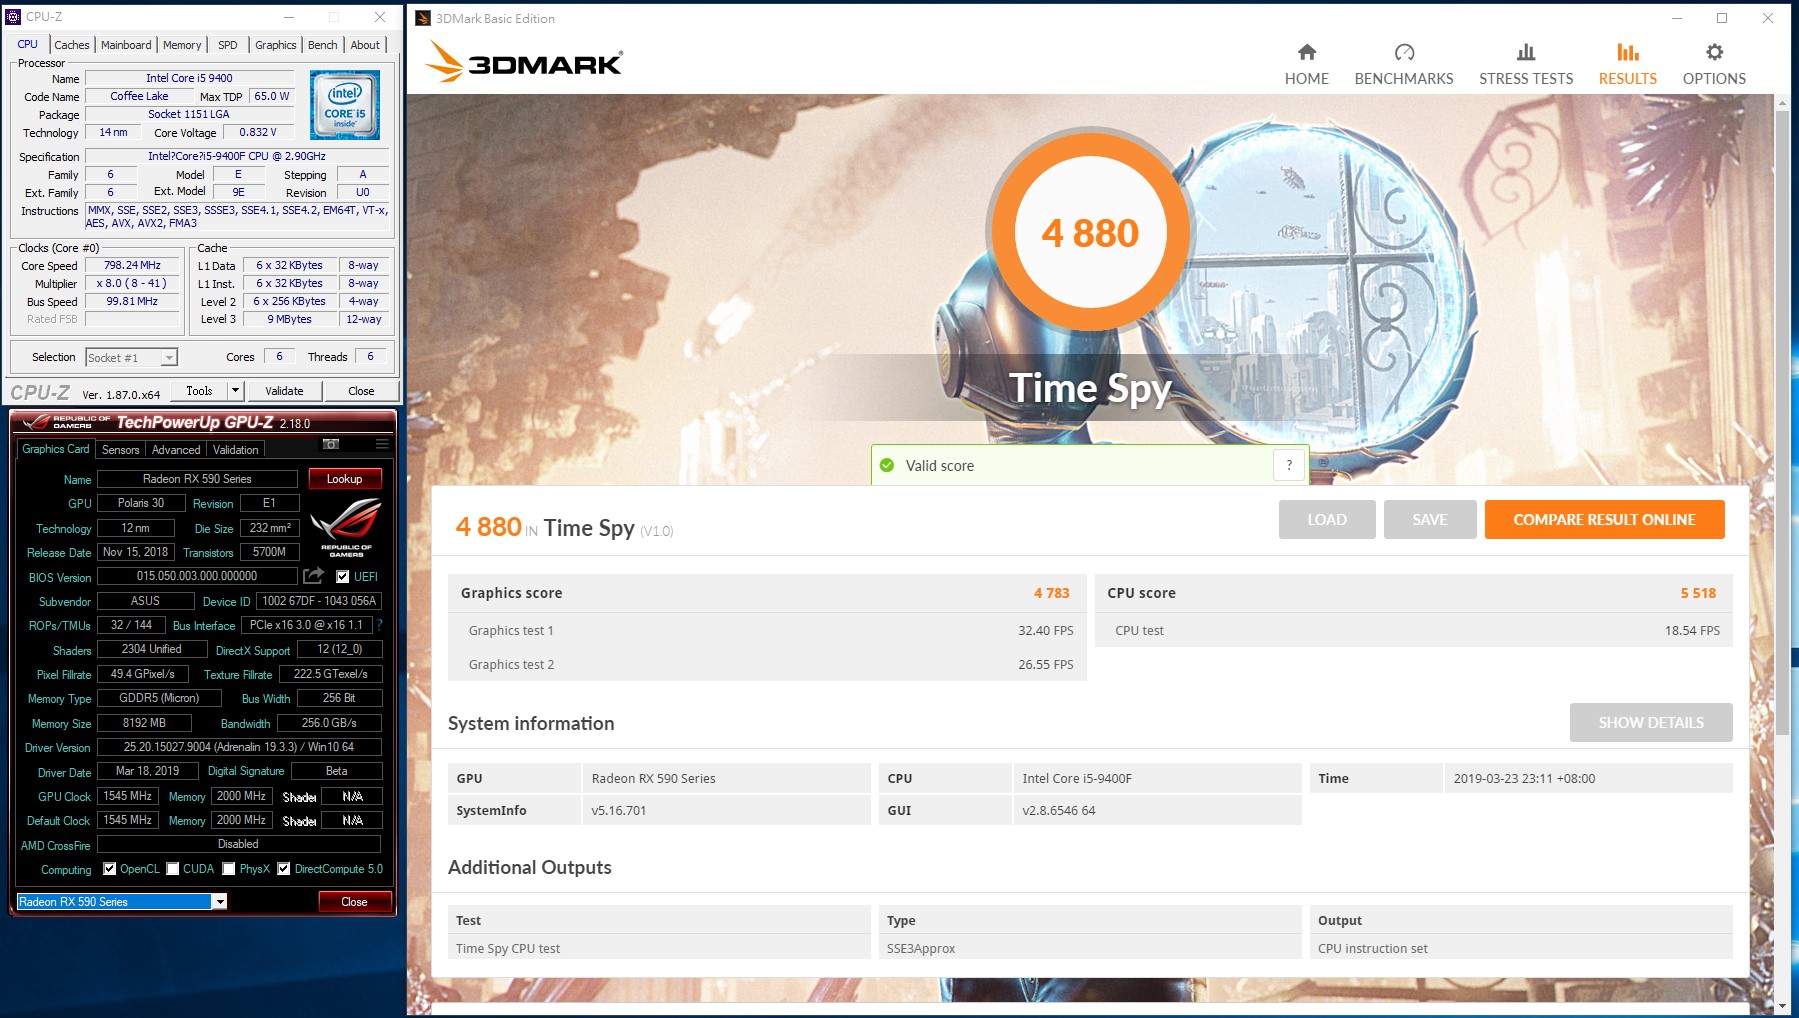
Task: Click the scrollbar up arrow in 3DMark
Action: [x=1782, y=101]
